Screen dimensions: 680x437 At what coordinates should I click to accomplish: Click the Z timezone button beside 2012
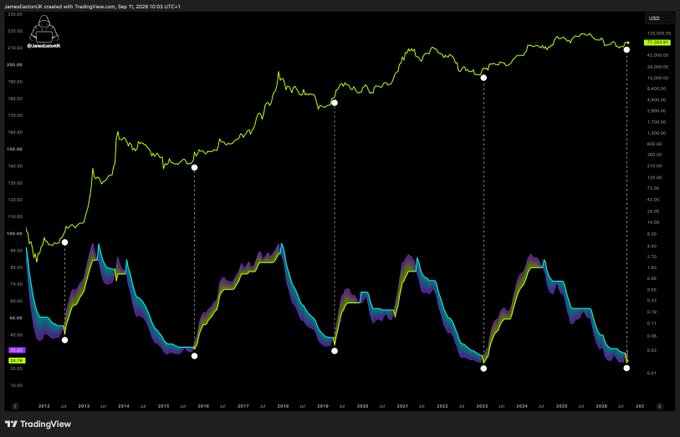pos(15,406)
